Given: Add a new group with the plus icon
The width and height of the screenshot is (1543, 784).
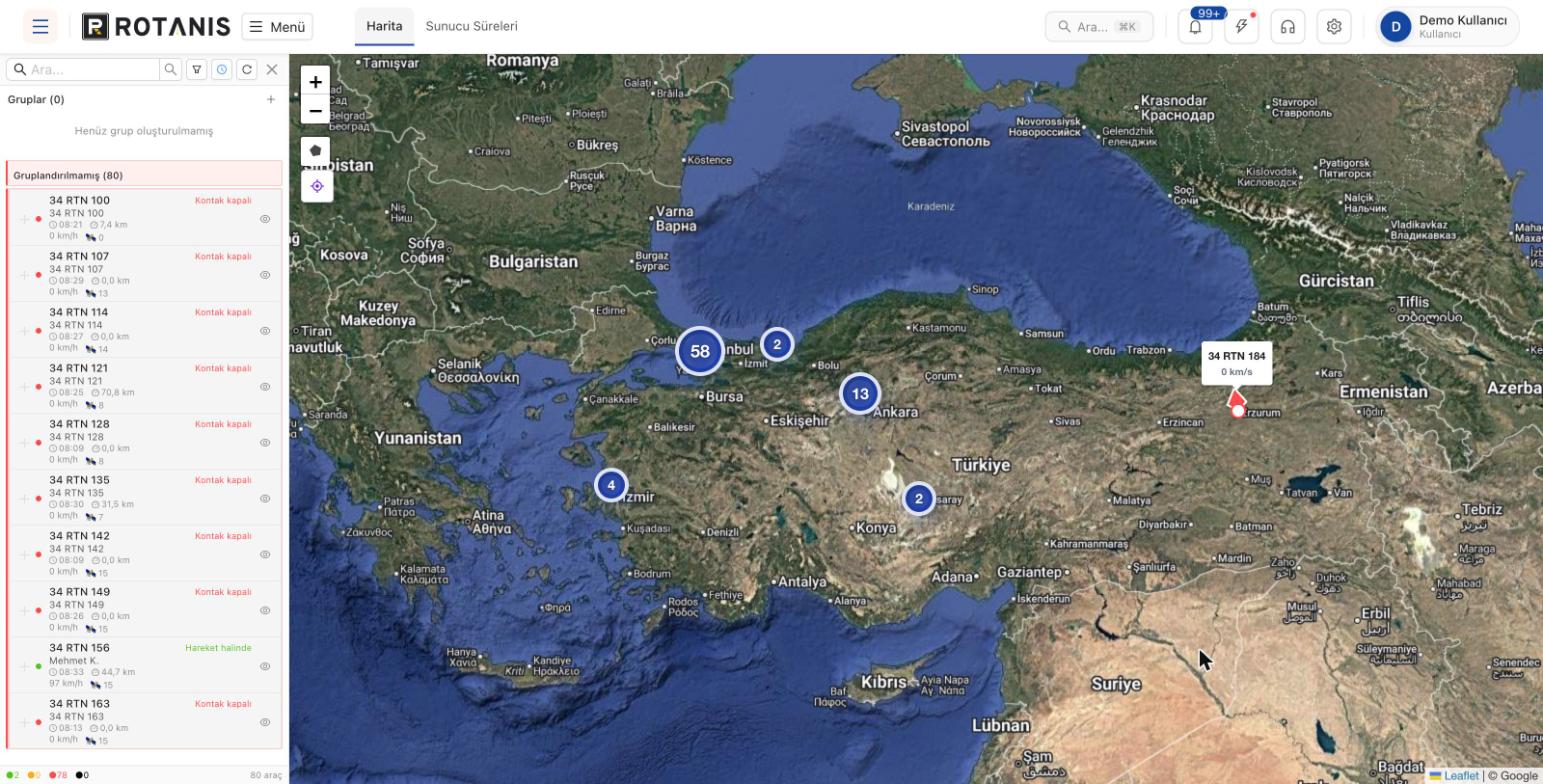Looking at the screenshot, I should point(271,99).
